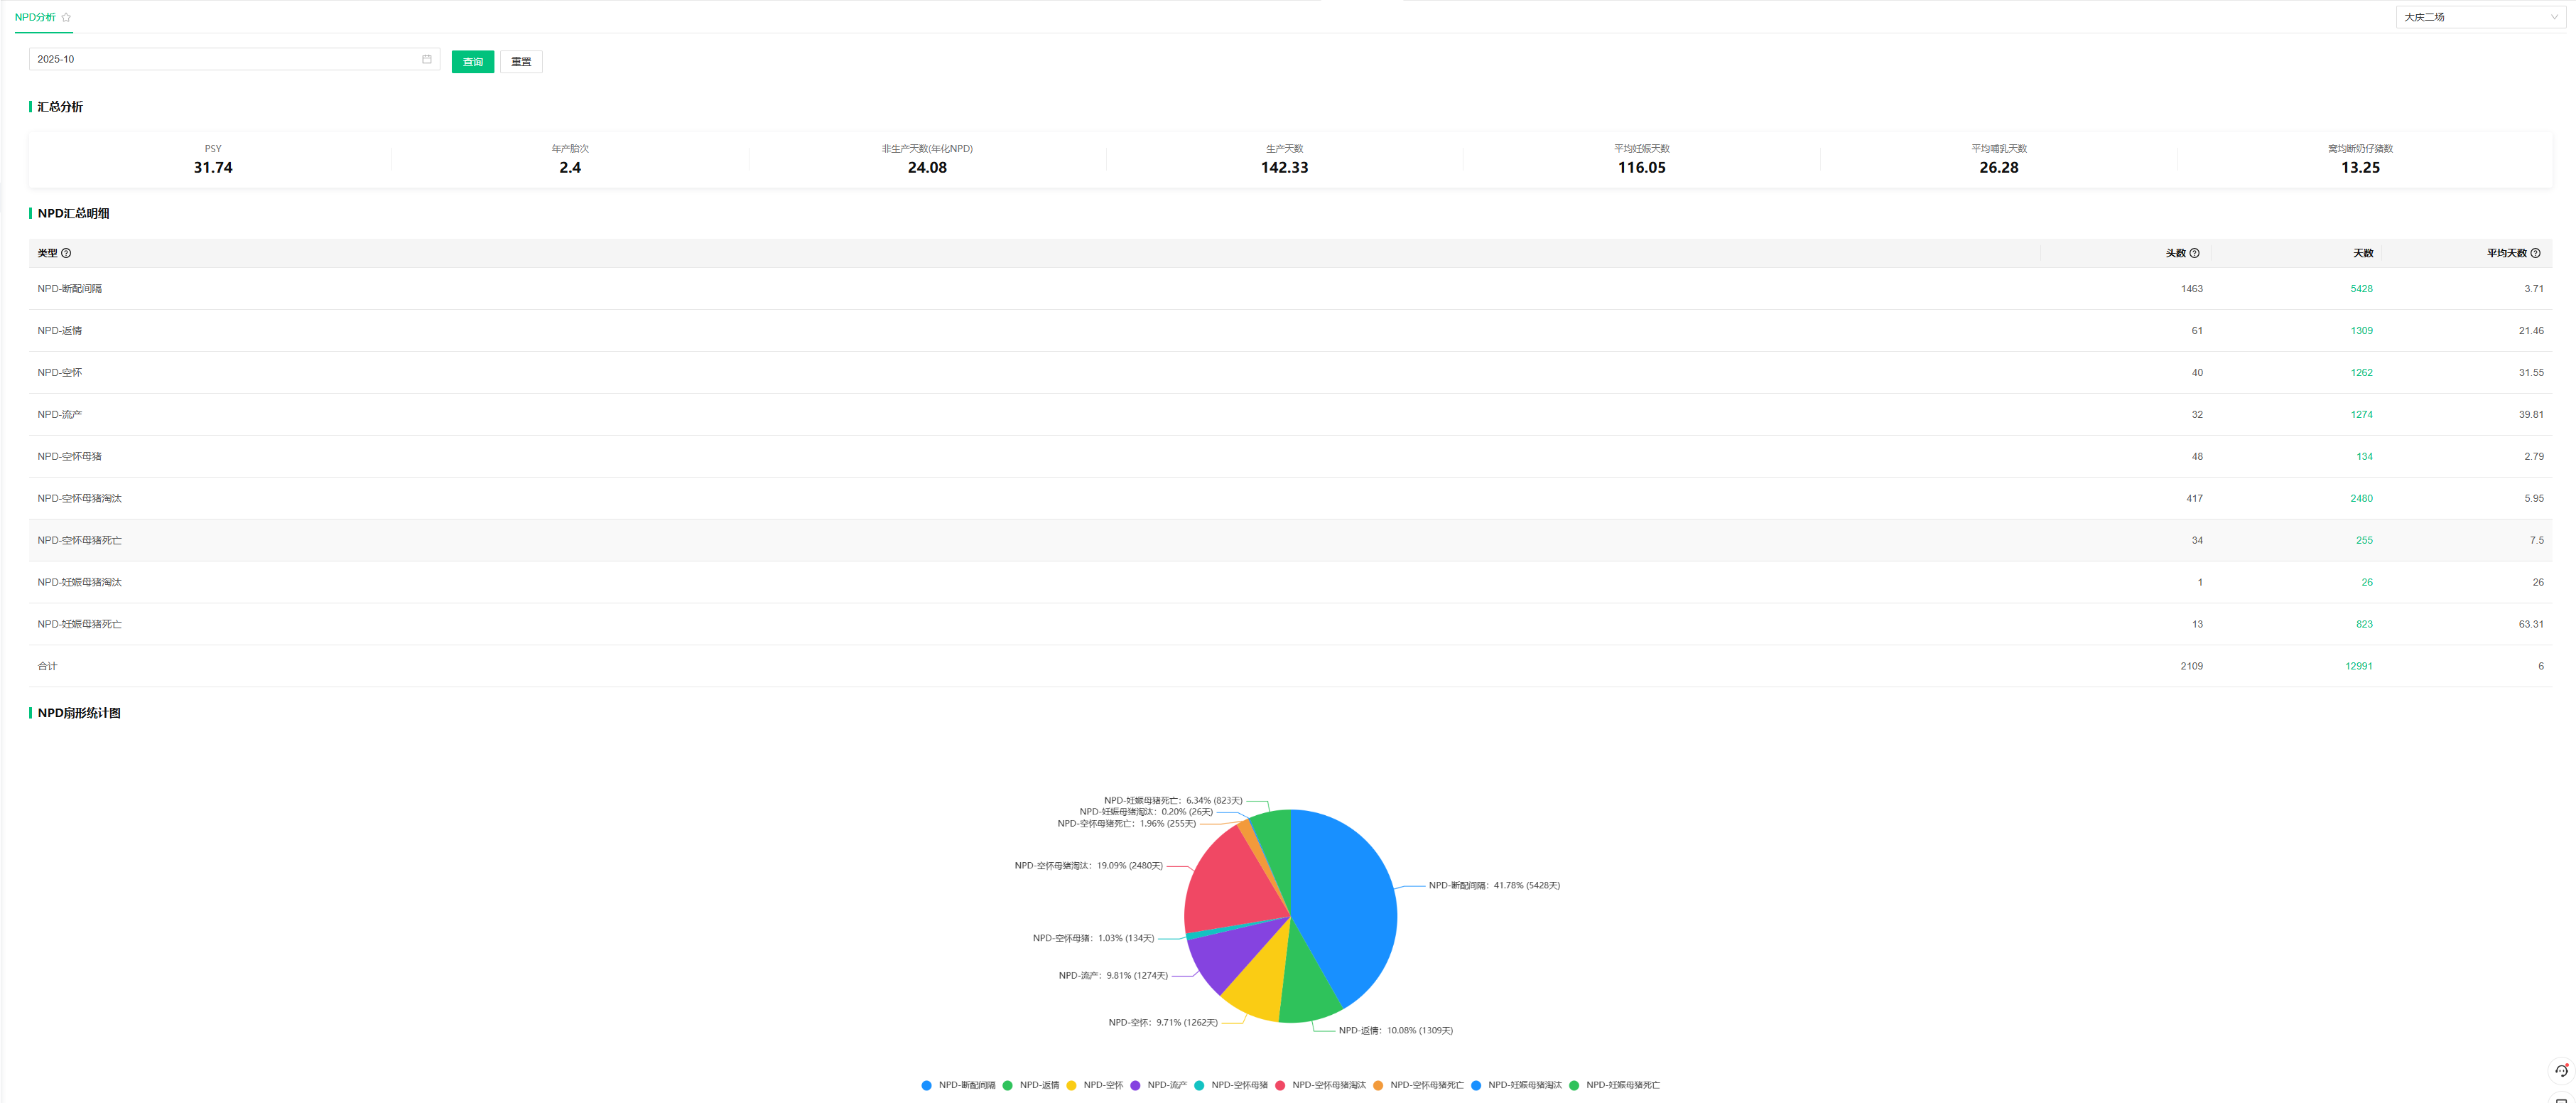
Task: Open 5428 days link for NPD-断配间隔
Action: click(x=2361, y=289)
